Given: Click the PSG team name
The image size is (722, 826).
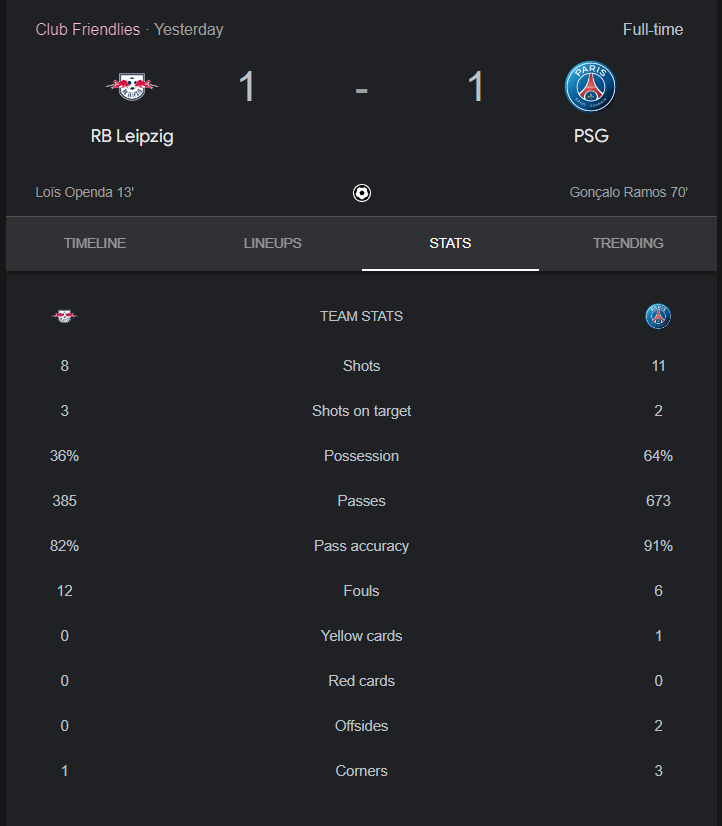Looking at the screenshot, I should tap(591, 136).
